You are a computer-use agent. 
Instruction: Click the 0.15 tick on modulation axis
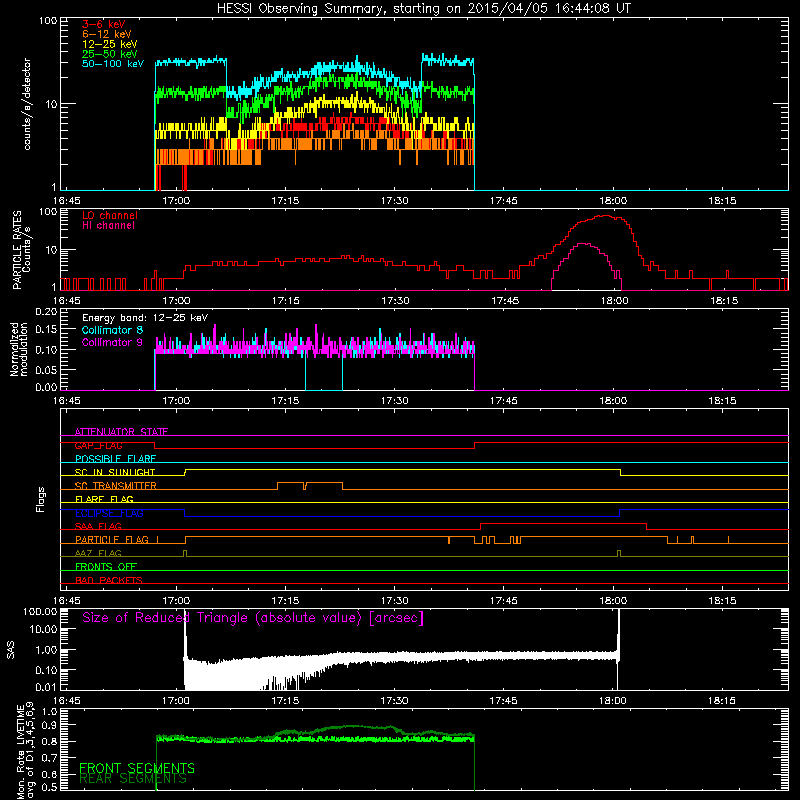pyautogui.click(x=46, y=330)
